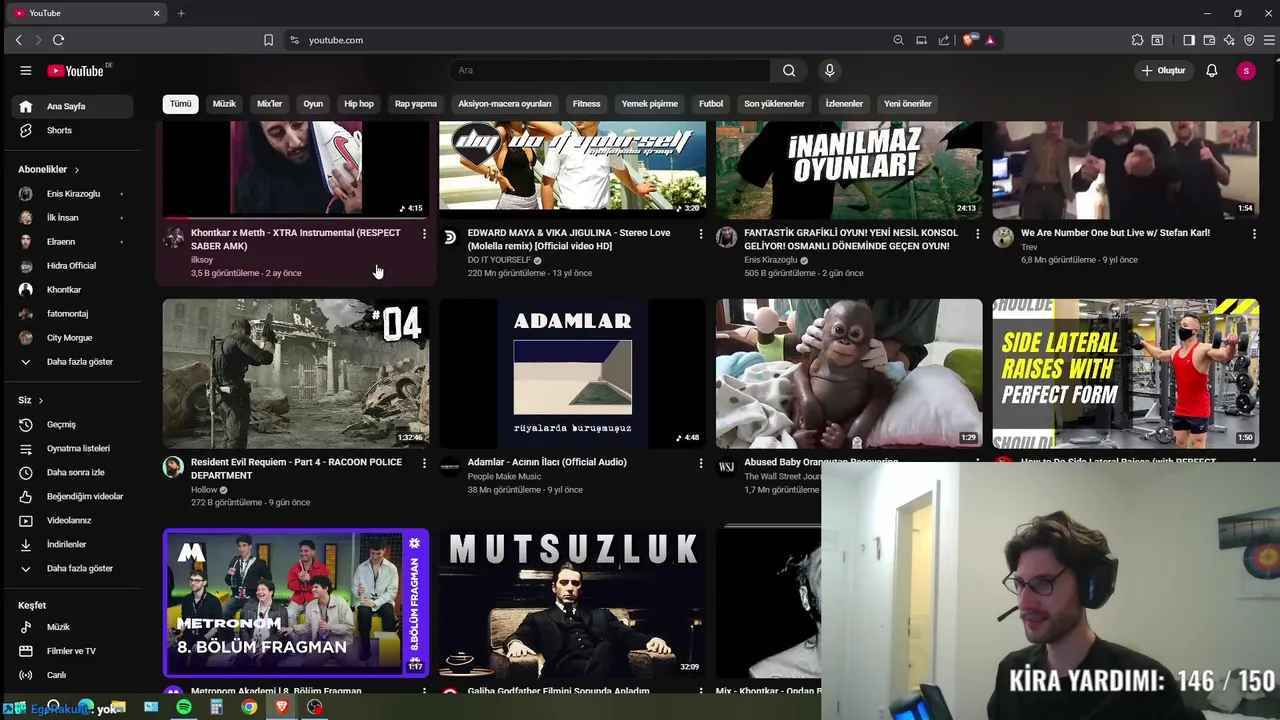Open Enis Kirazoglu subscription channel

(73, 194)
